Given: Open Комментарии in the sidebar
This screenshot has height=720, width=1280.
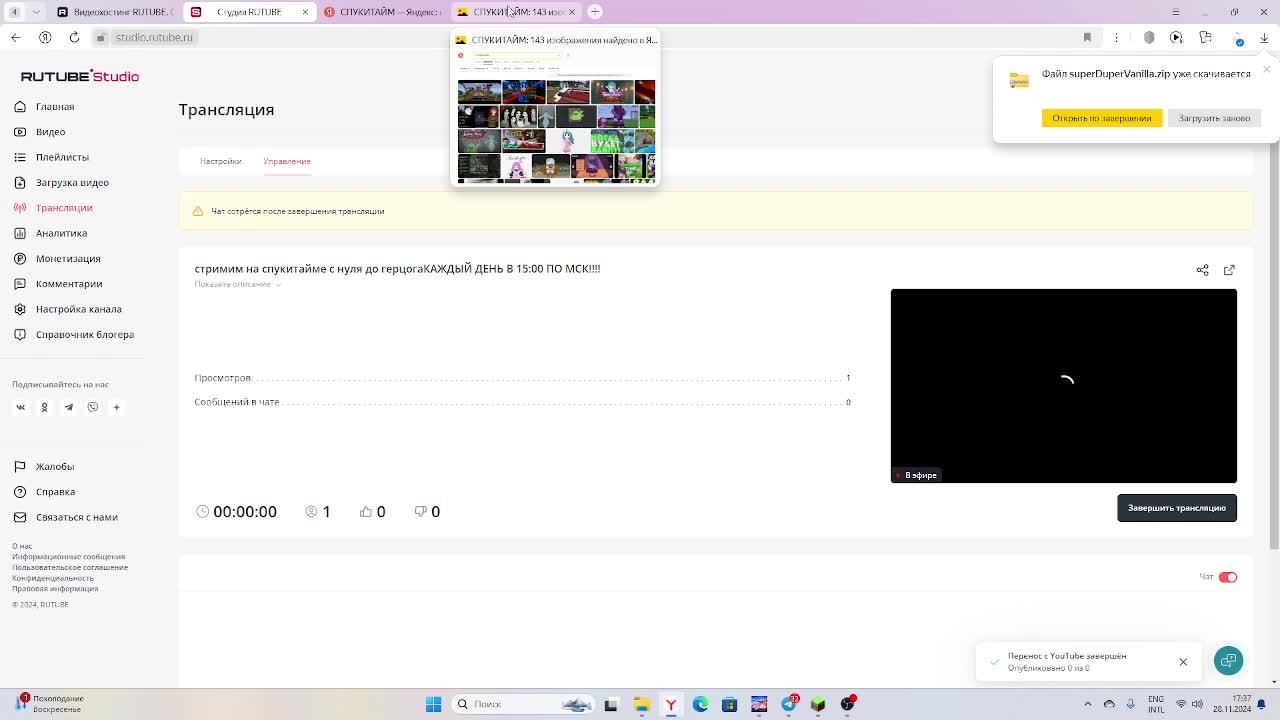Looking at the screenshot, I should (59, 283).
